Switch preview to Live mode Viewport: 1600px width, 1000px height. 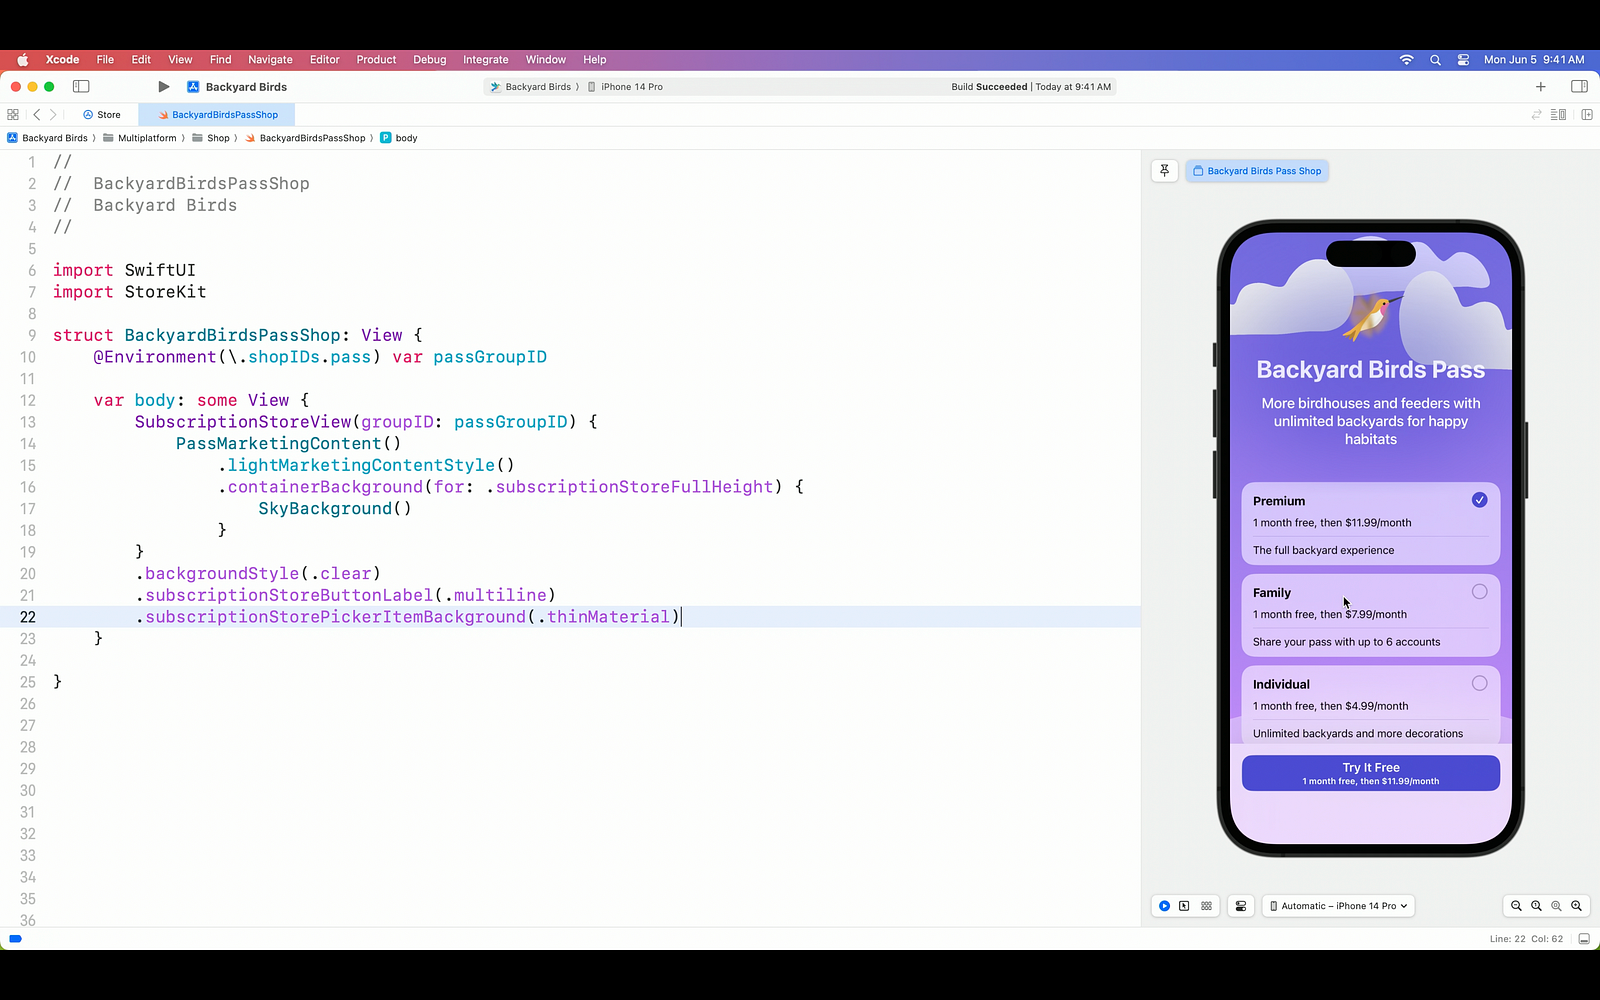[1165, 906]
